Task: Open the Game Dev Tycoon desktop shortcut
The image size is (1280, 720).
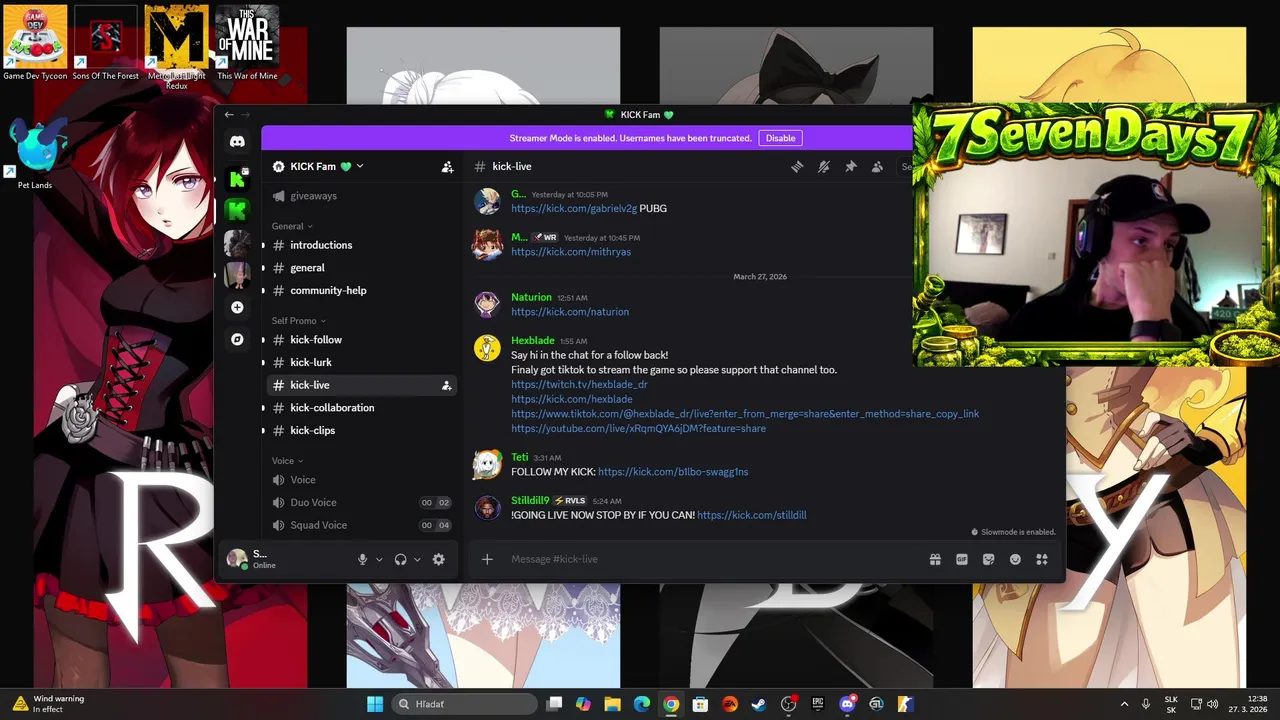Action: pyautogui.click(x=35, y=43)
